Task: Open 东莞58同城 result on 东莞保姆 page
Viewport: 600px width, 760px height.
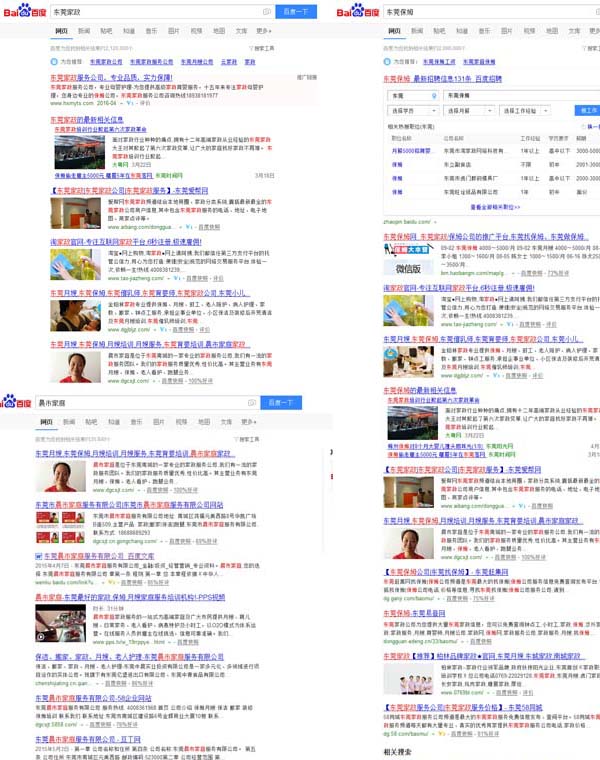Action: tap(463, 708)
